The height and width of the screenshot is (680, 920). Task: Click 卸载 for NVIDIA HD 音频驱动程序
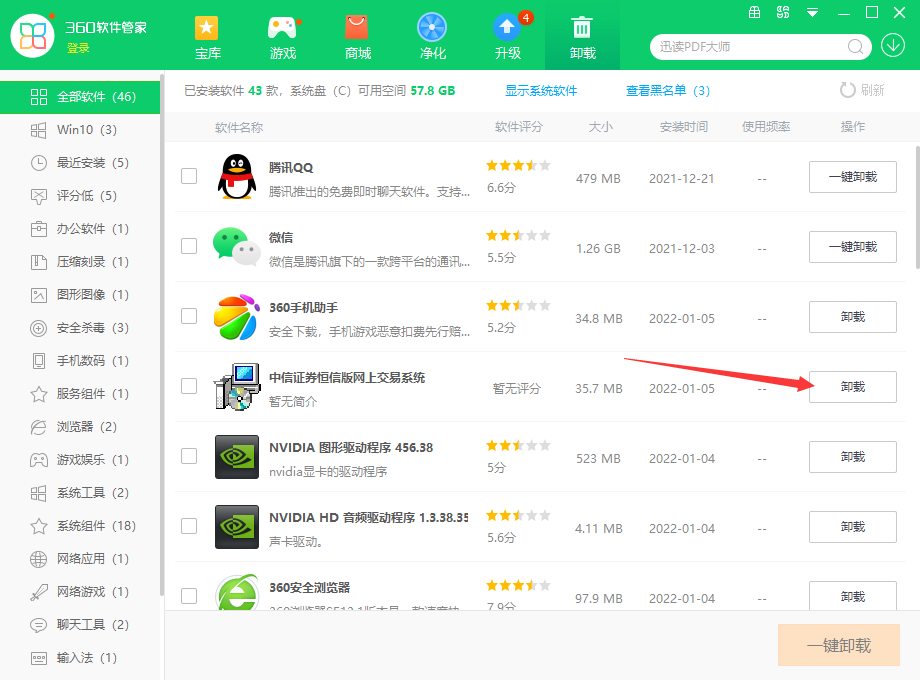pyautogui.click(x=853, y=527)
